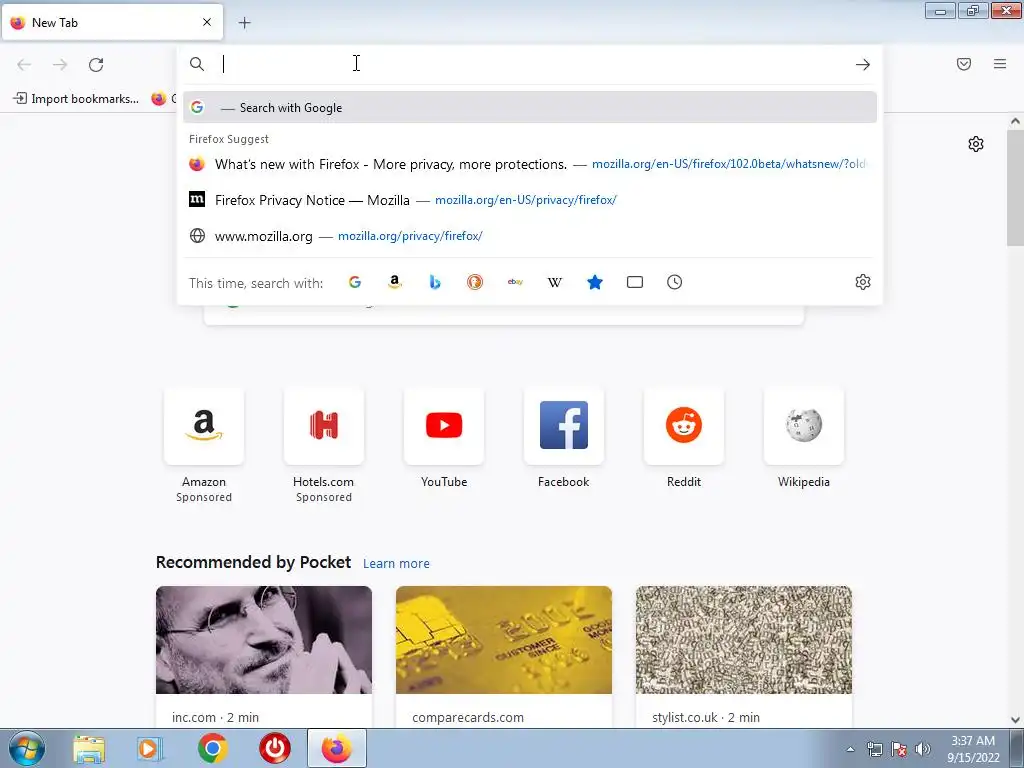The image size is (1024, 768).
Task: Open Action Center flag icon
Action: [899, 750]
